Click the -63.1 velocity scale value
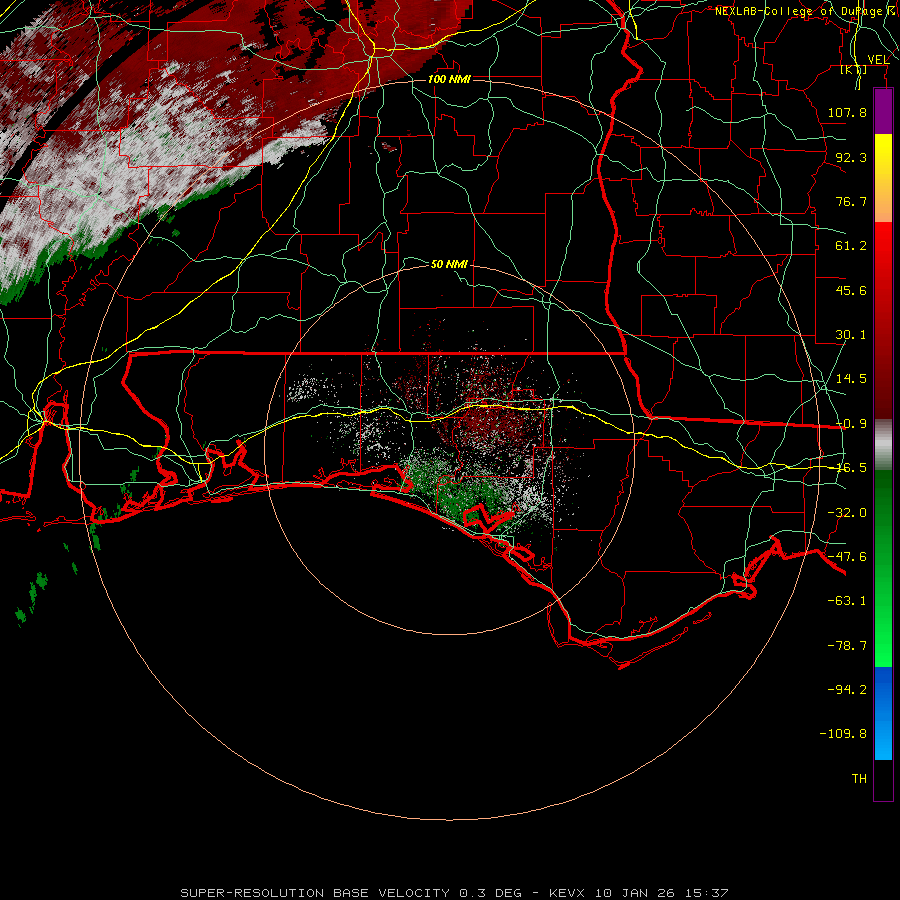The height and width of the screenshot is (900, 900). (847, 601)
